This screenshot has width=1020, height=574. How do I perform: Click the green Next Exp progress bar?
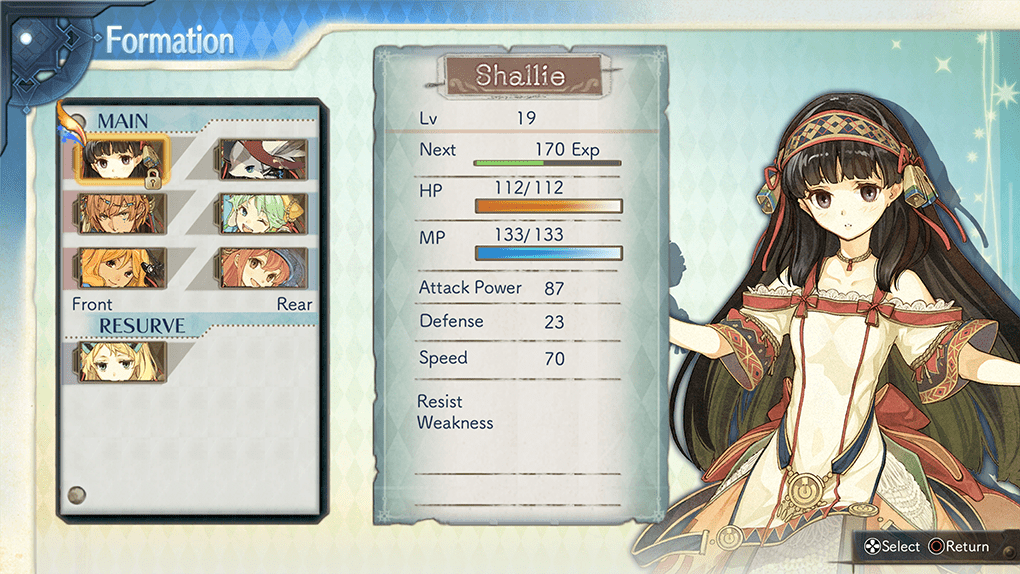(548, 163)
